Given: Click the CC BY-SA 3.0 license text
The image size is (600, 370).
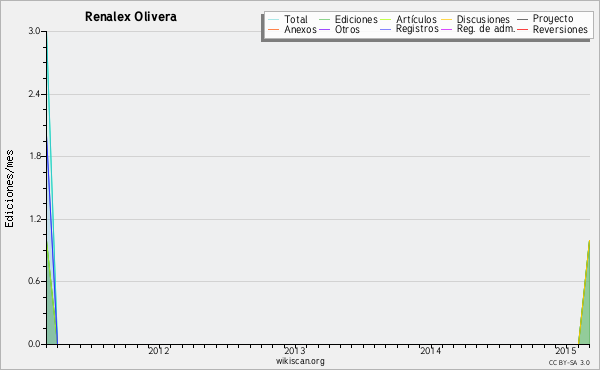Looking at the screenshot, I should [569, 362].
